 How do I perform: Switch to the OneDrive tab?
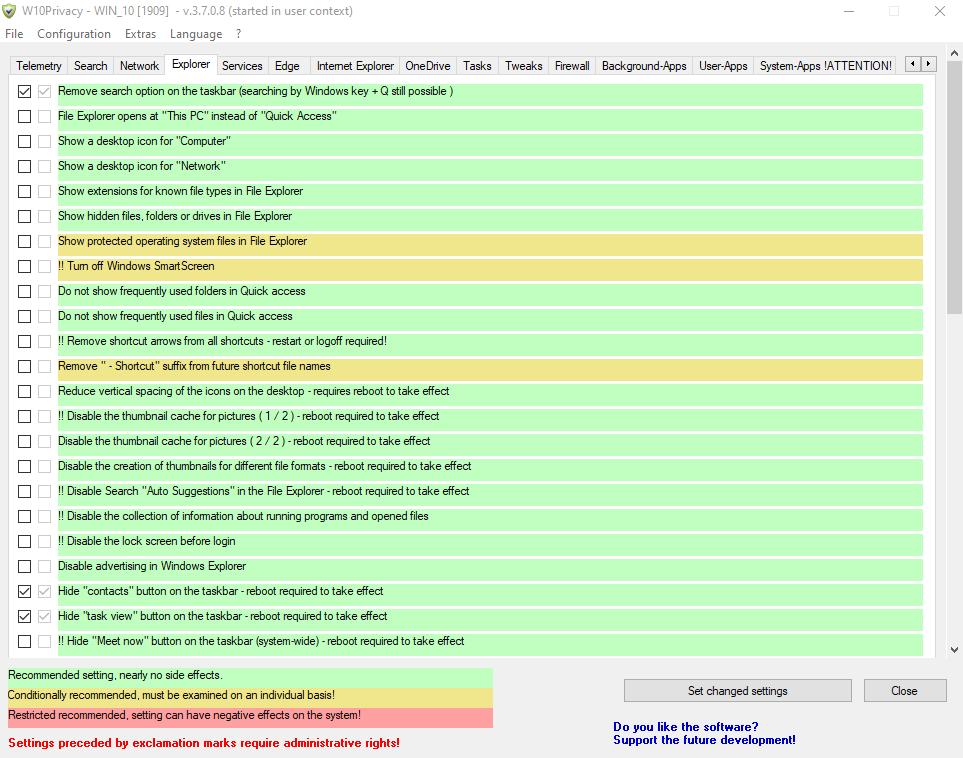tap(428, 66)
